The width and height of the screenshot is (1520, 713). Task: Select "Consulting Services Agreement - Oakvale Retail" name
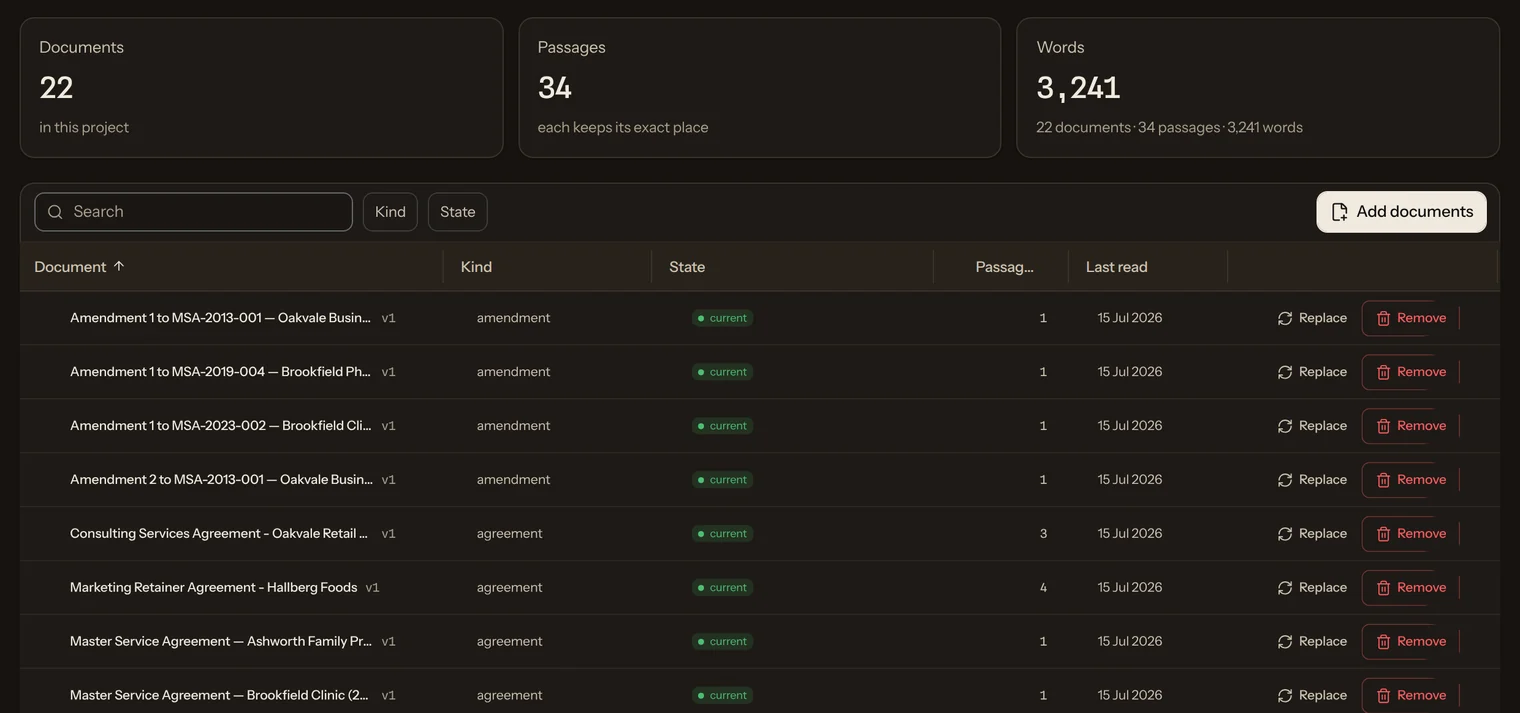pos(221,534)
